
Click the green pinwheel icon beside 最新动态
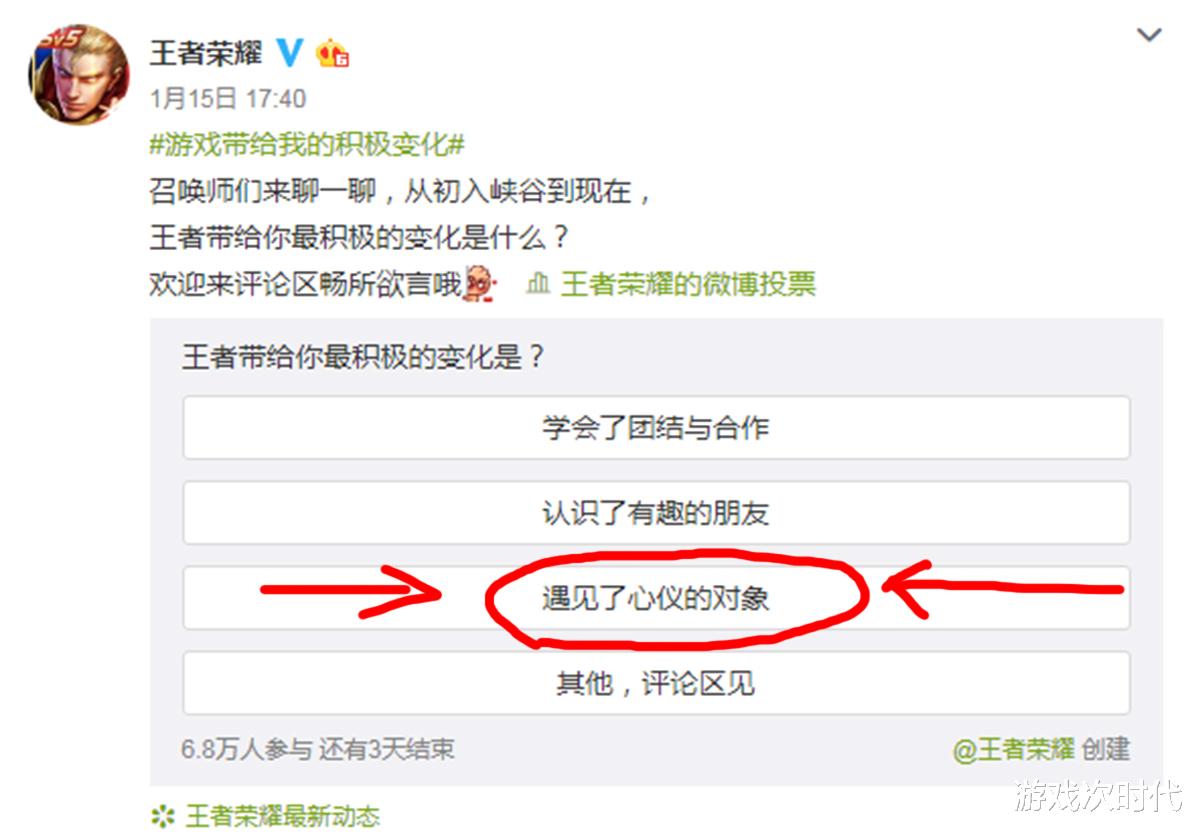162,816
